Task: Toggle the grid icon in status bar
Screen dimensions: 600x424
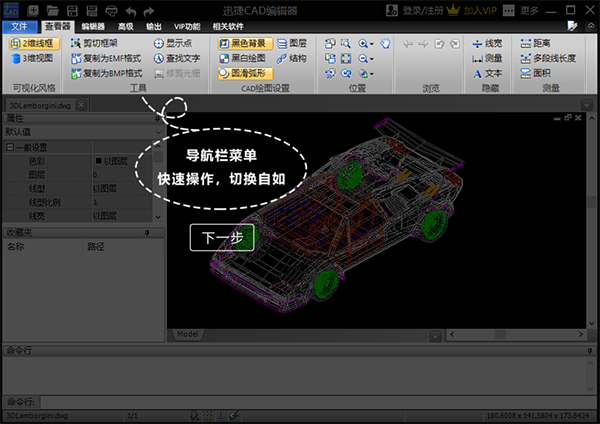Action: (x=207, y=416)
